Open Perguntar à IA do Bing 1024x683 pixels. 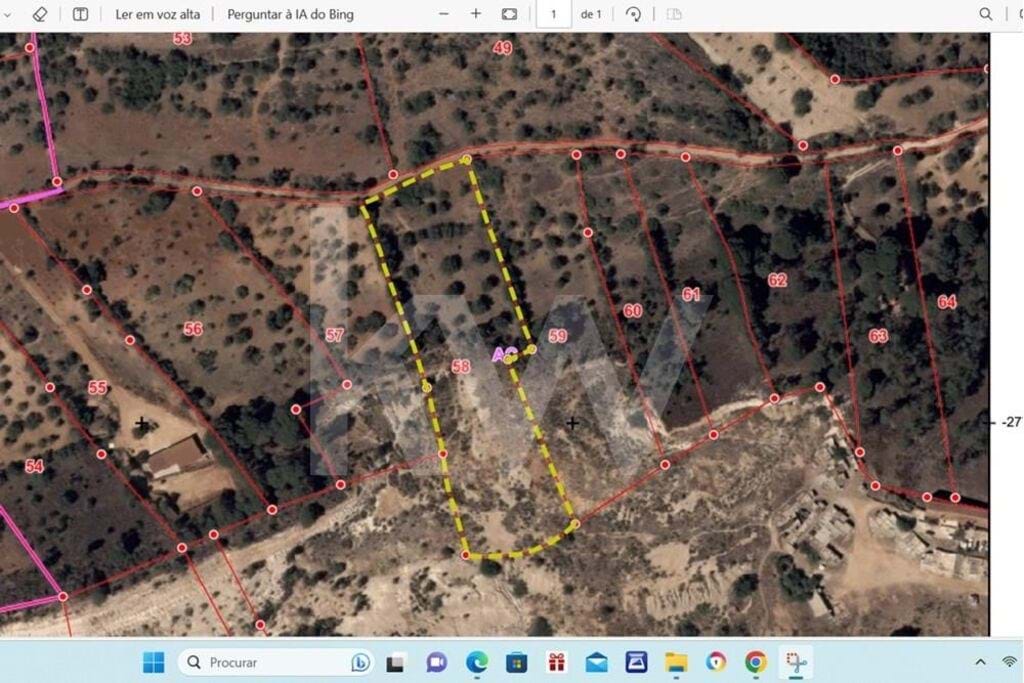click(290, 14)
